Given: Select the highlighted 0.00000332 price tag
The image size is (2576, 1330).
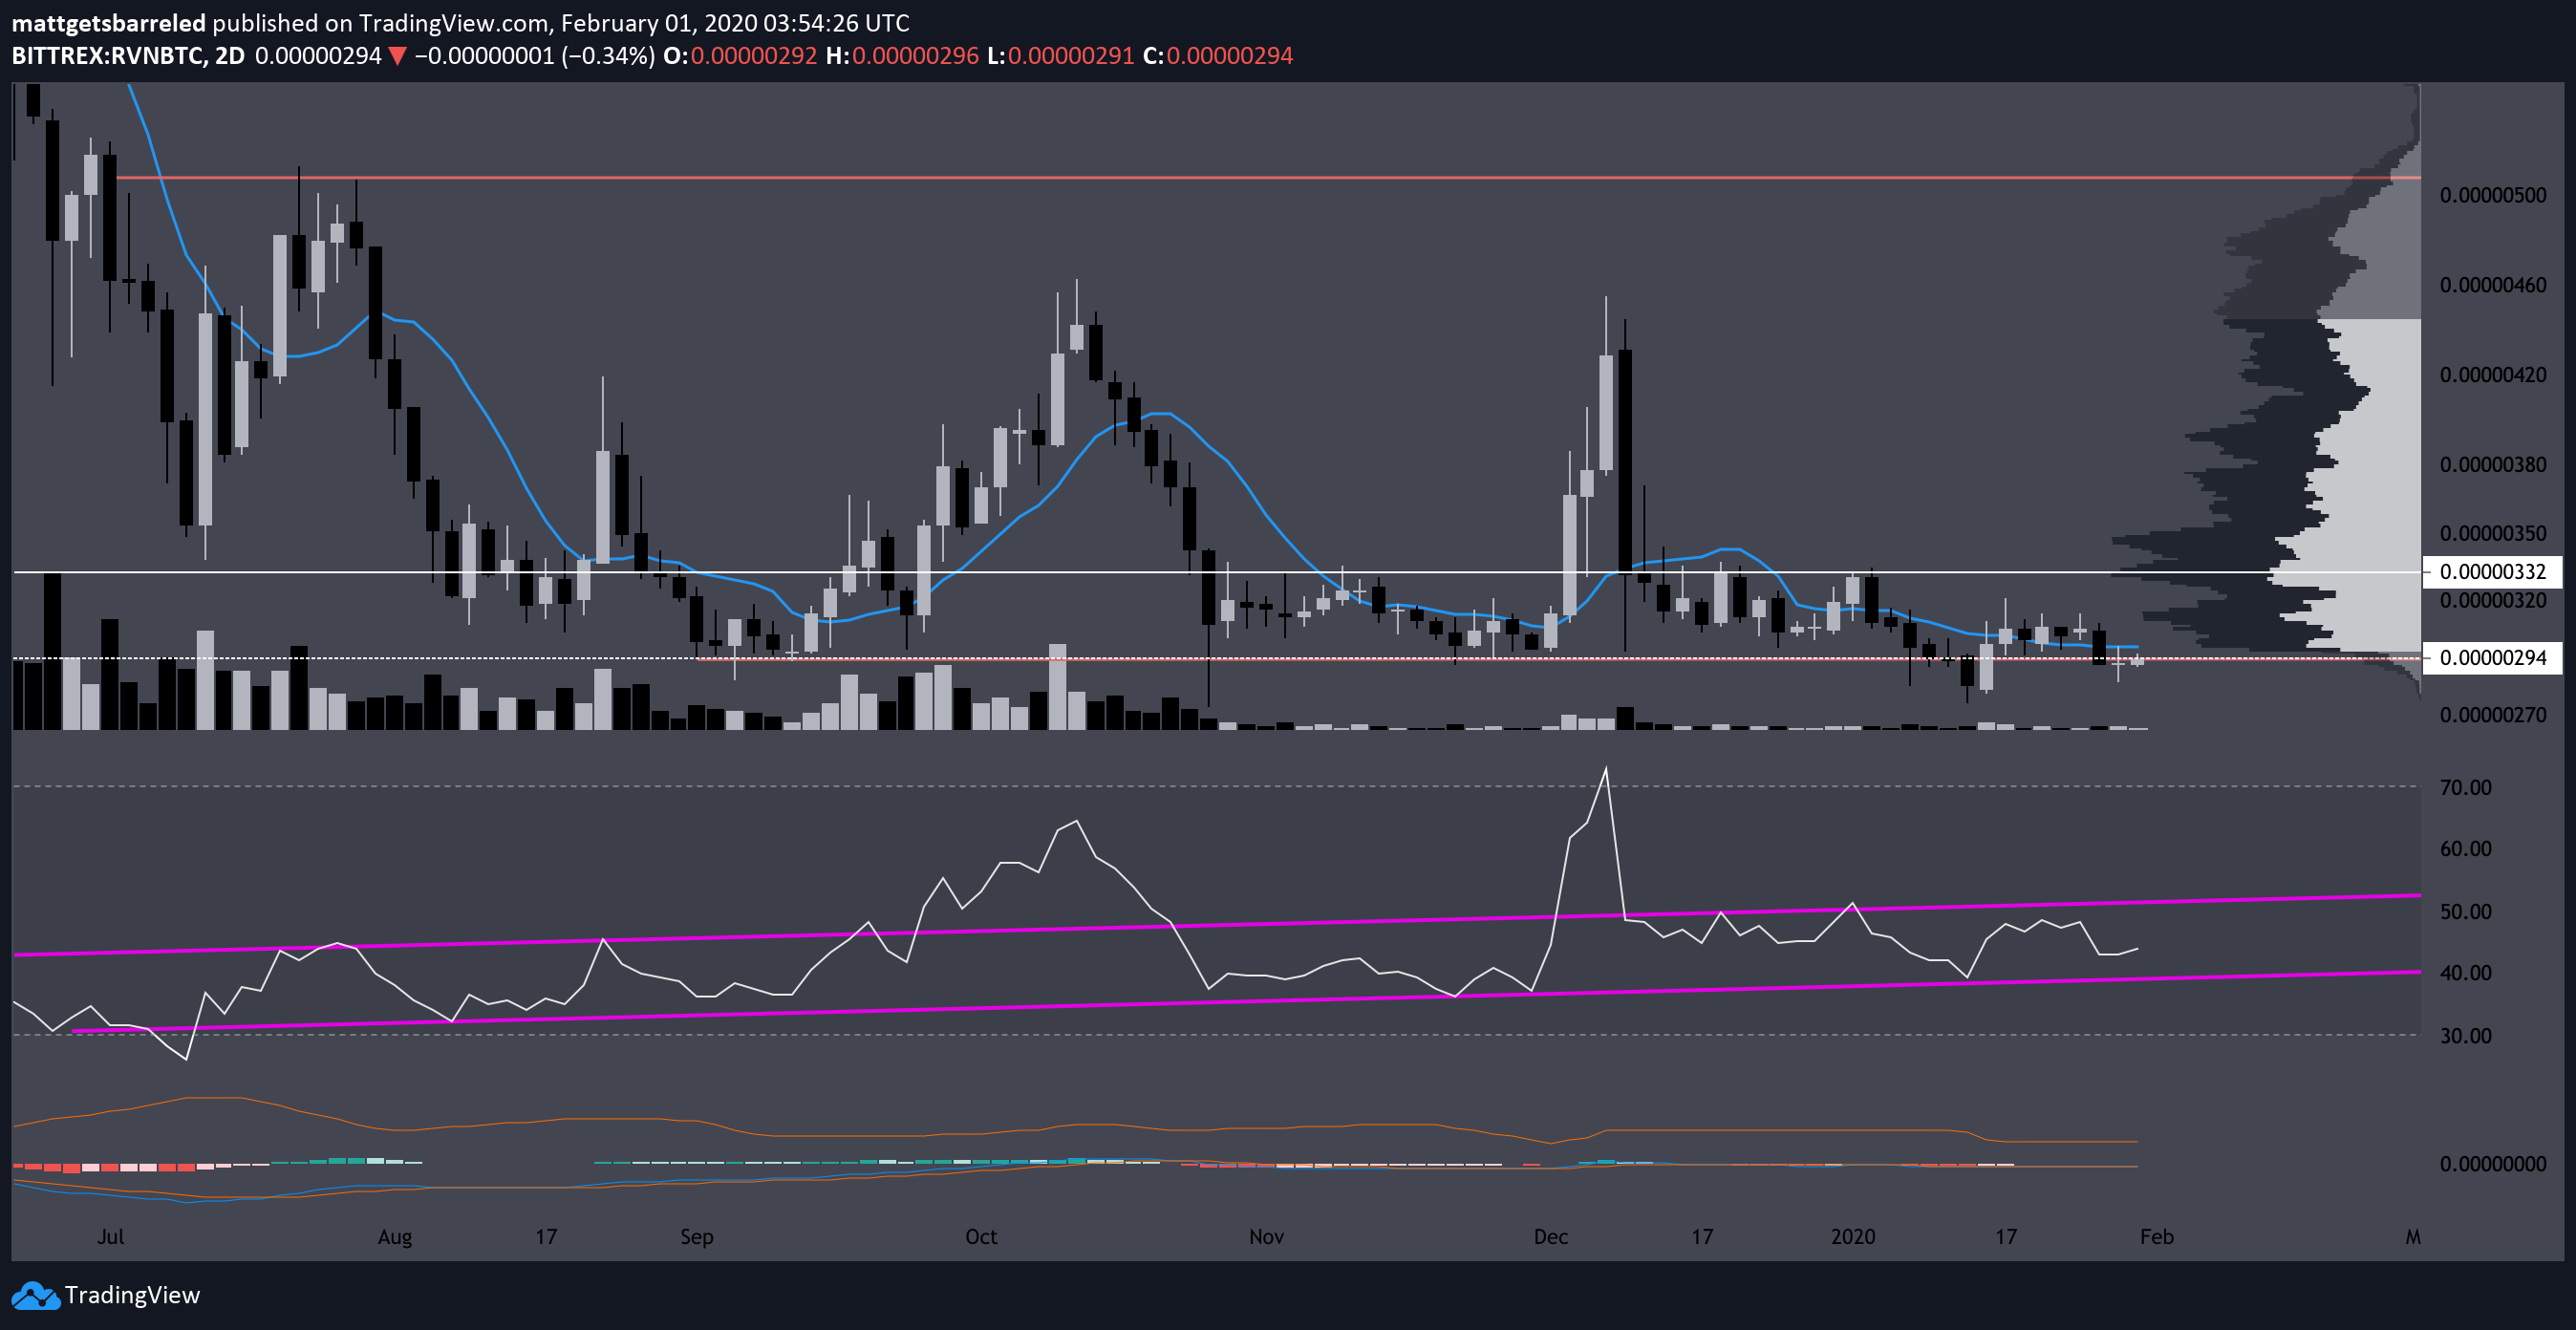Looking at the screenshot, I should pyautogui.click(x=2492, y=572).
